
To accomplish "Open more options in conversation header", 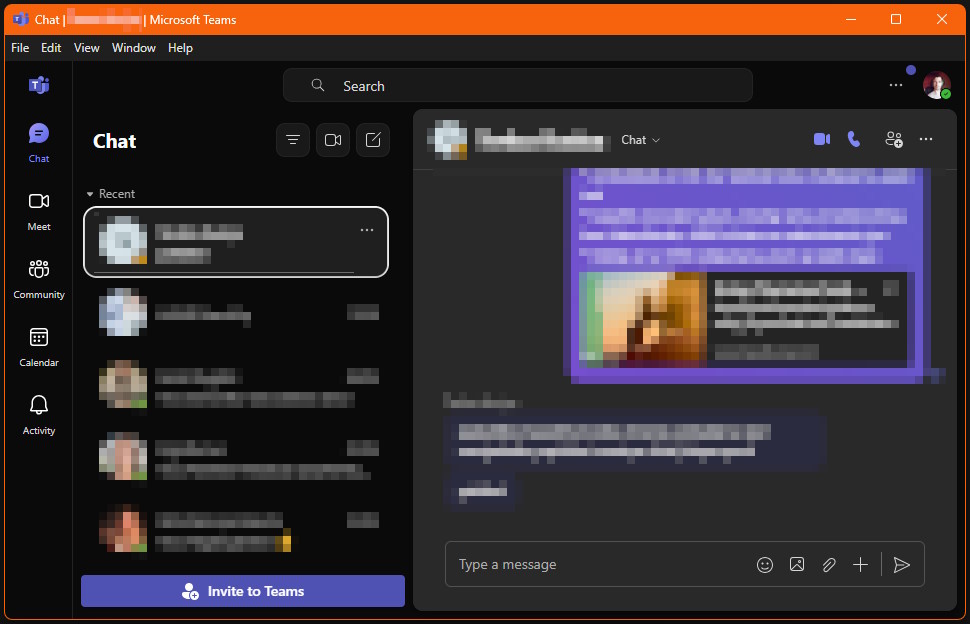I will [925, 139].
